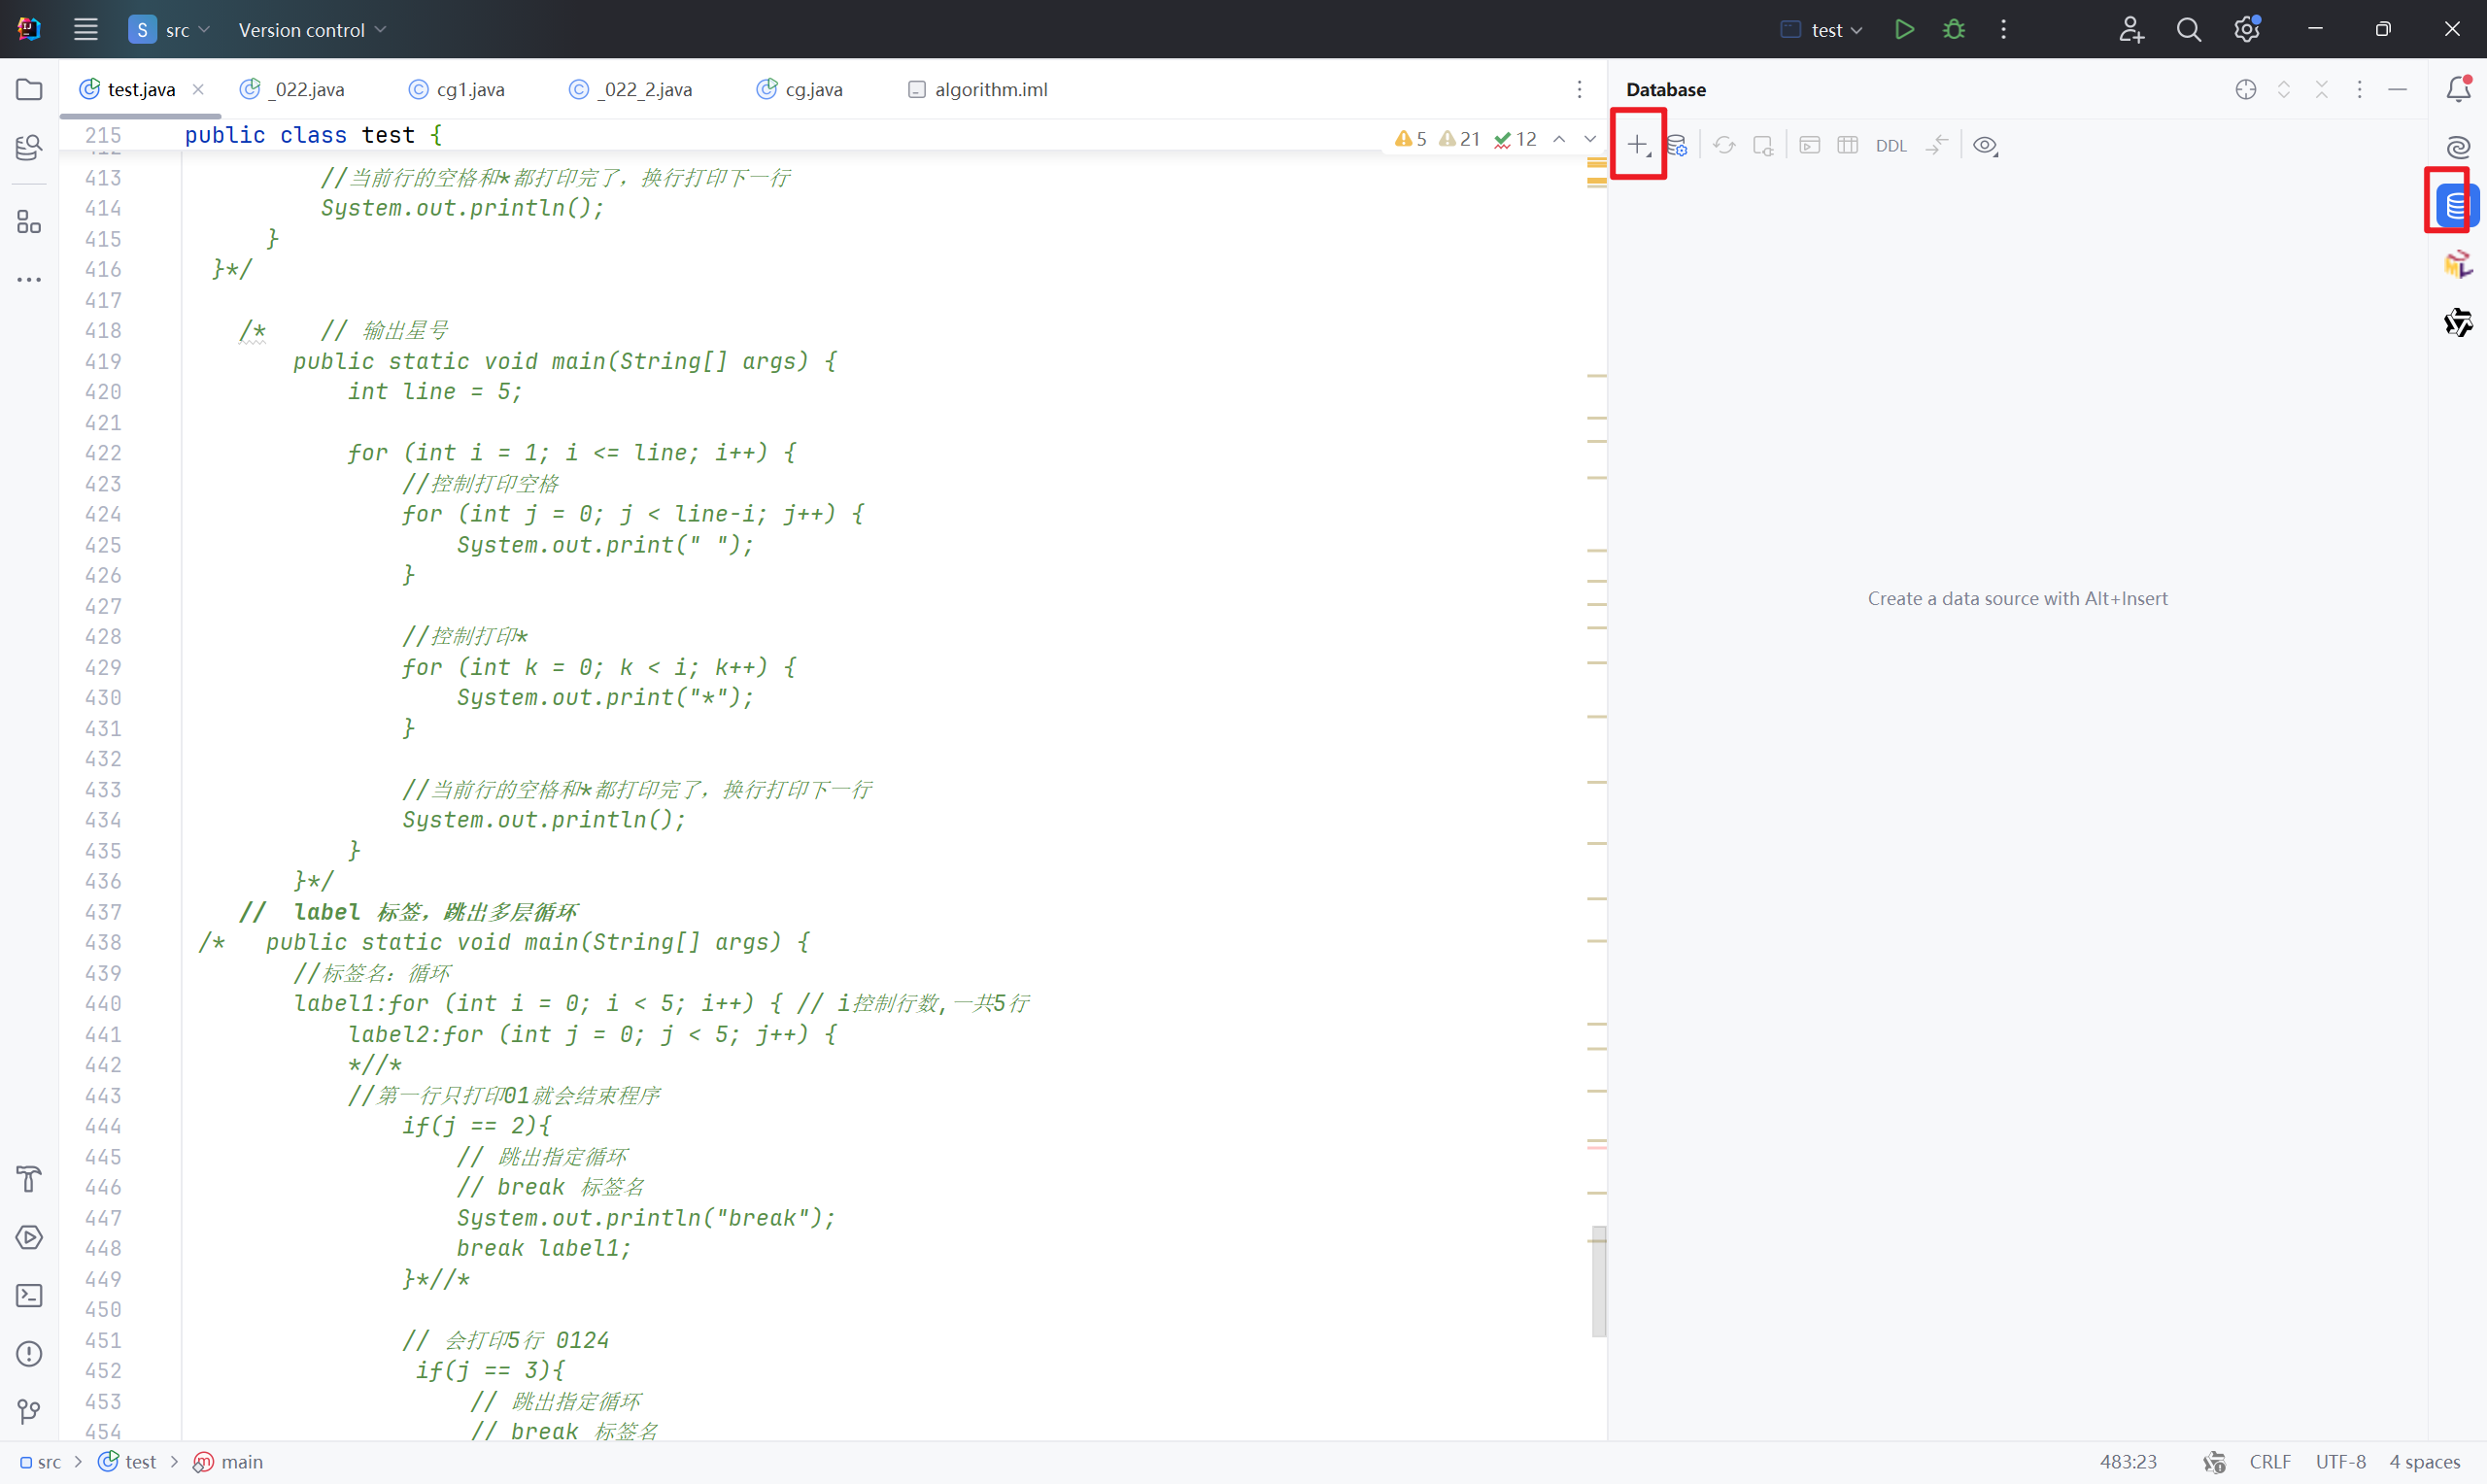Click the Debug bug icon
Screen dimensions: 2487x1484
(1953, 29)
